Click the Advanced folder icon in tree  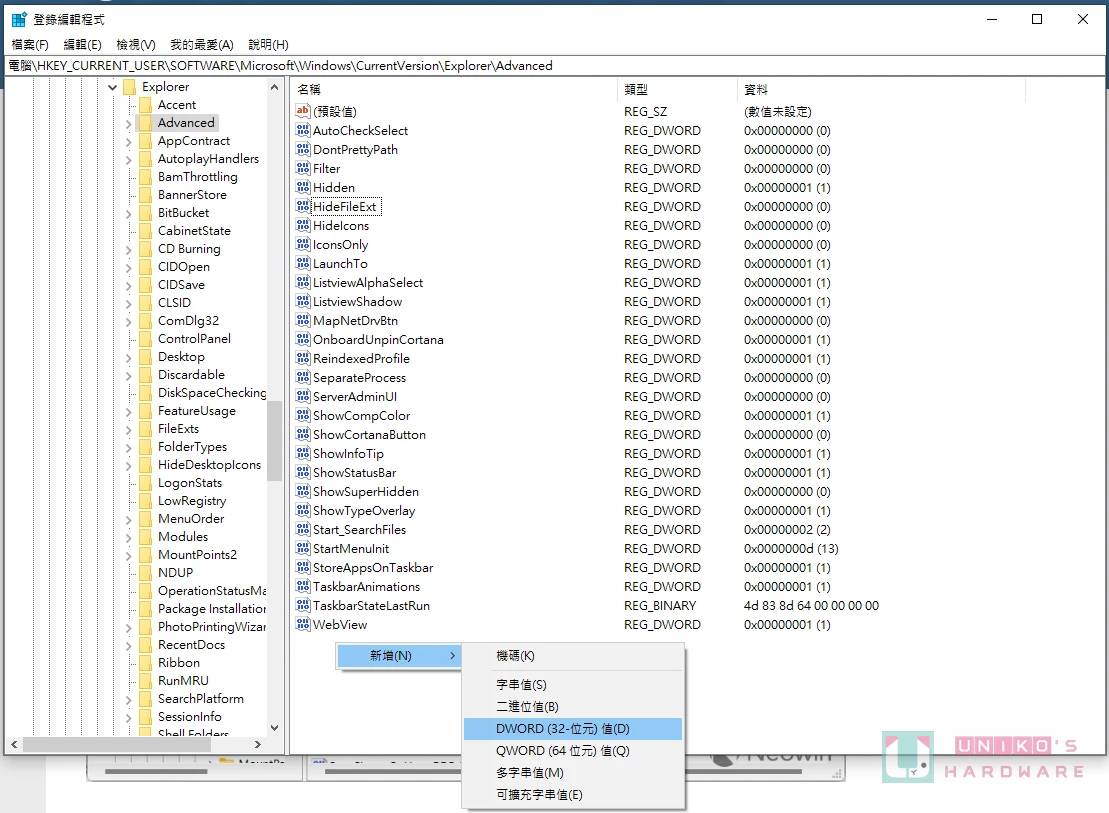[144, 123]
